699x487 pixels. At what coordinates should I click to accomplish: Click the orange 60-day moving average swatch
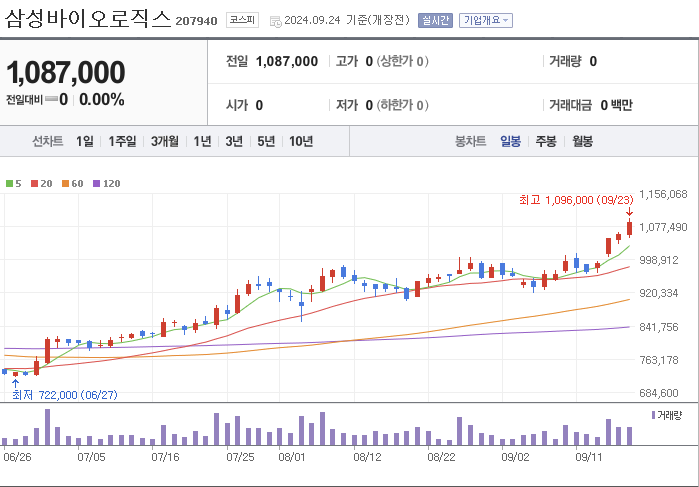point(64,183)
